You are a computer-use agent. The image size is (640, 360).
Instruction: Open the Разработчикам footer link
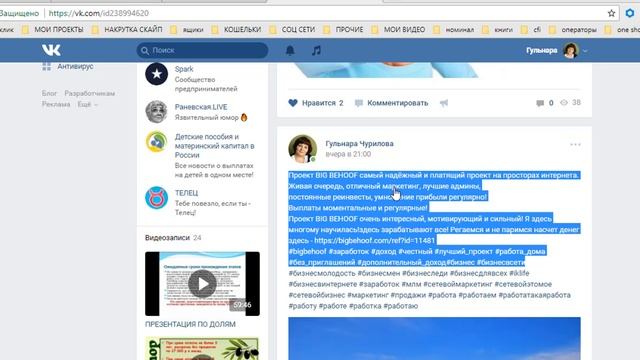89,93
